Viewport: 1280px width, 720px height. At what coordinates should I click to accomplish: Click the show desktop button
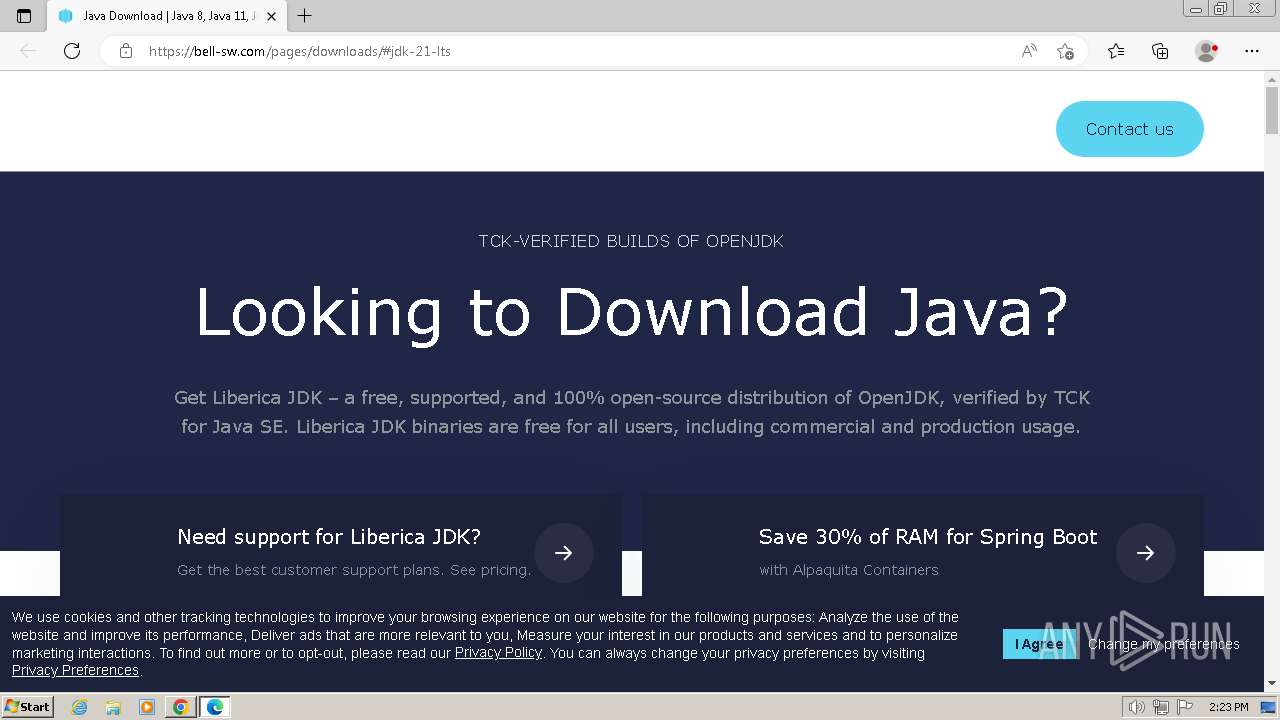pos(1269,707)
